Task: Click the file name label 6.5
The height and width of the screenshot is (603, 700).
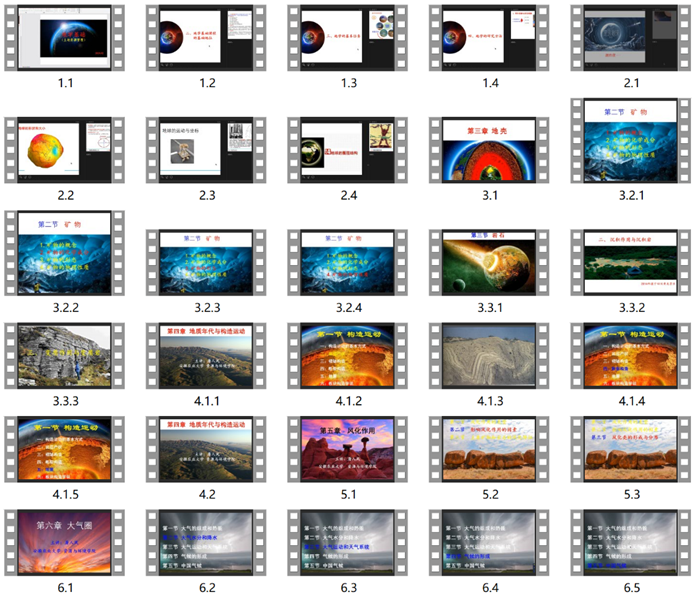Action: click(631, 588)
